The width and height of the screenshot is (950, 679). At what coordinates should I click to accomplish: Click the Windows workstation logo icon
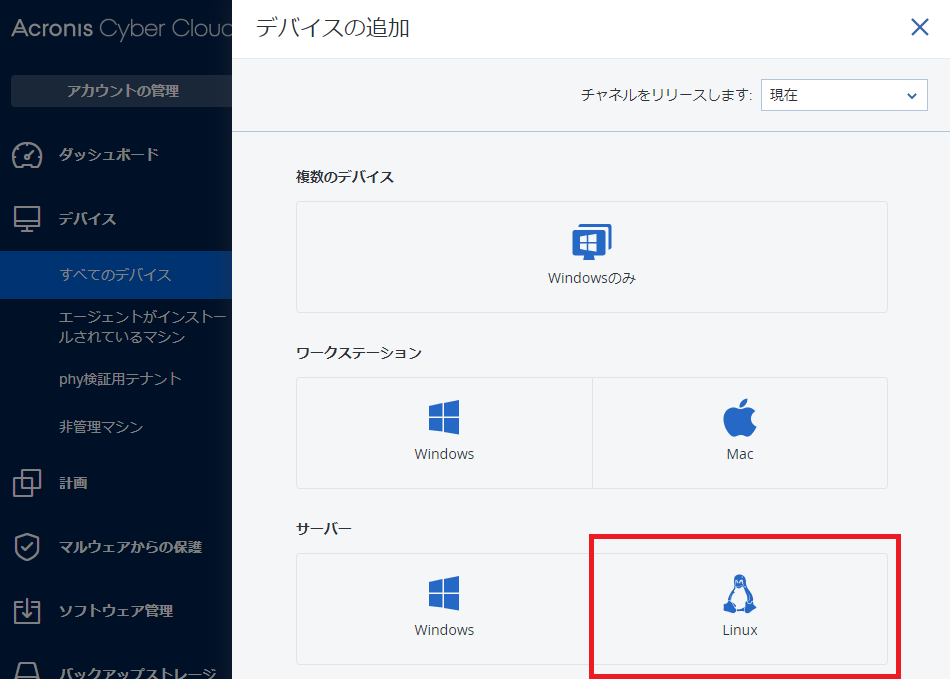[x=444, y=416]
